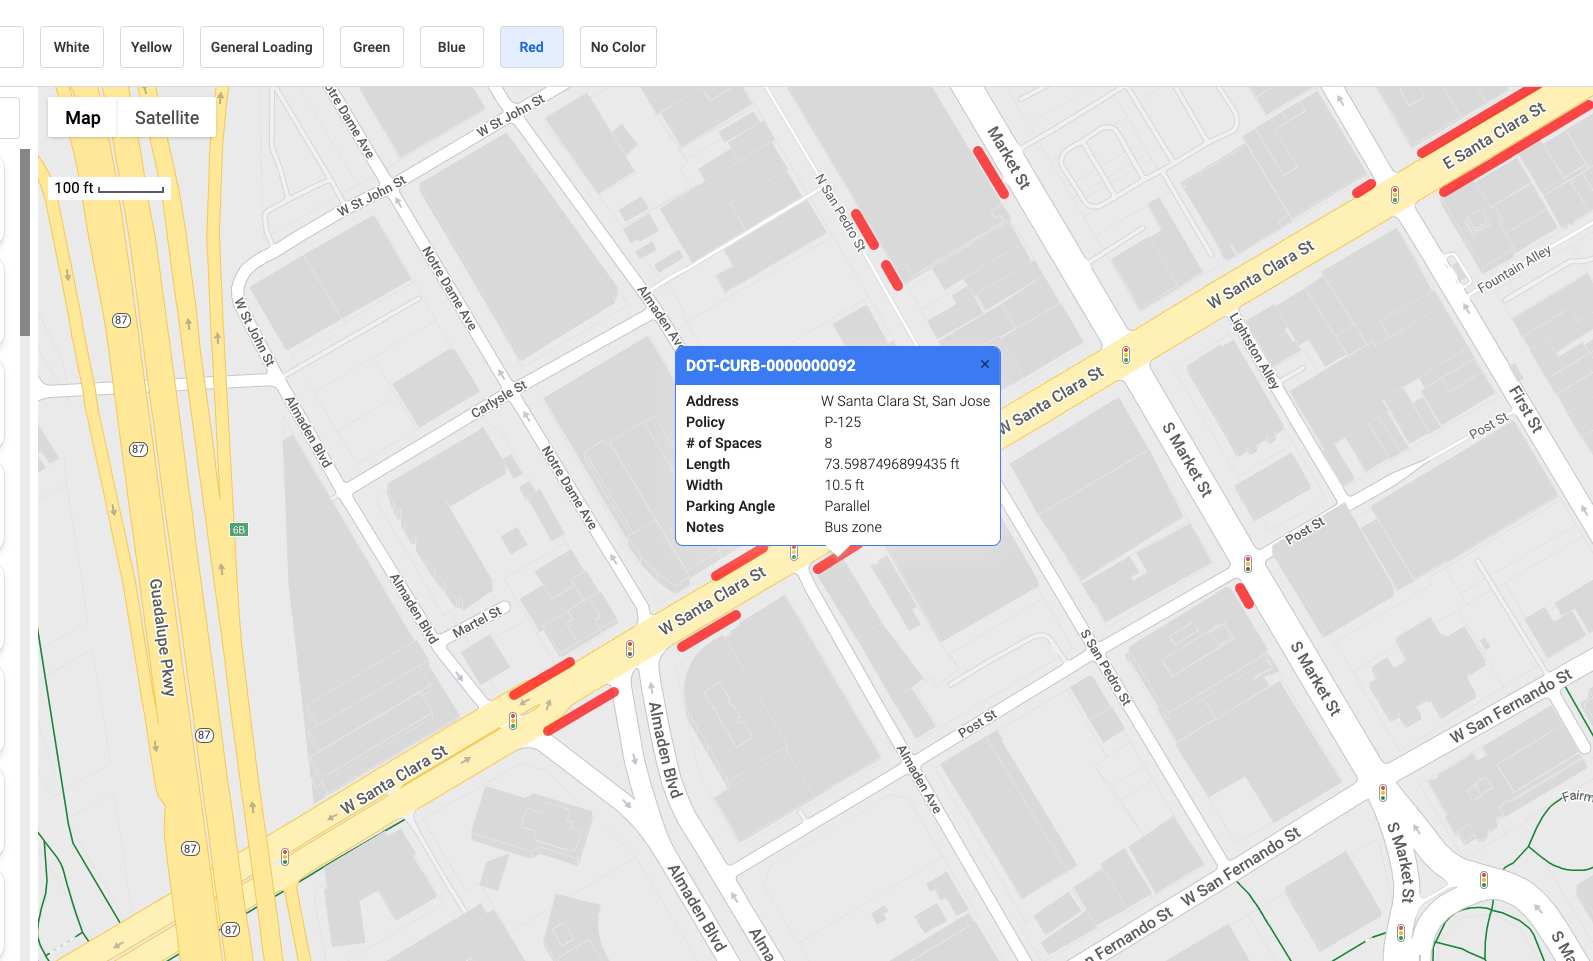
Task: Click the green exit 6B marker
Action: [x=239, y=529]
